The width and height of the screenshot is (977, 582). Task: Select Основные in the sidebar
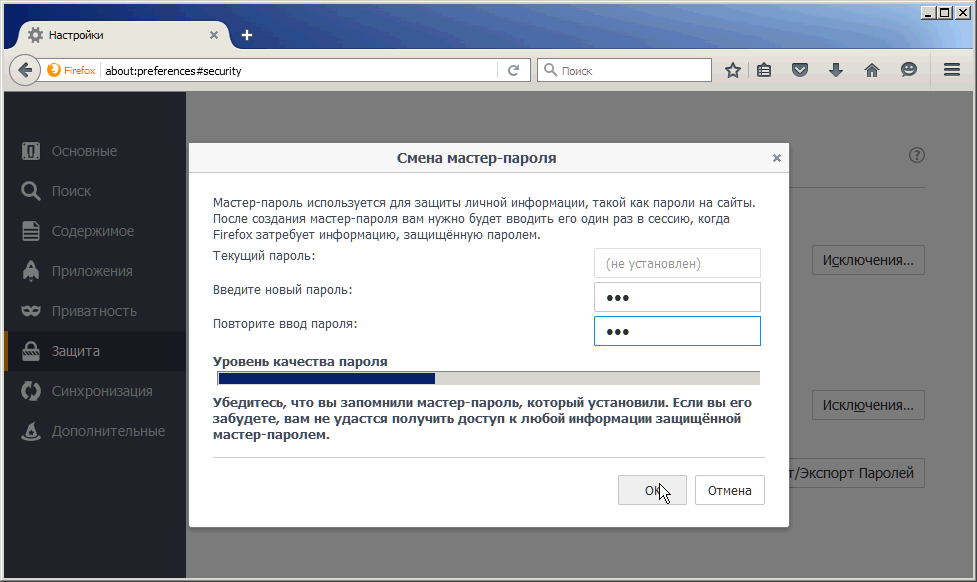pos(84,151)
